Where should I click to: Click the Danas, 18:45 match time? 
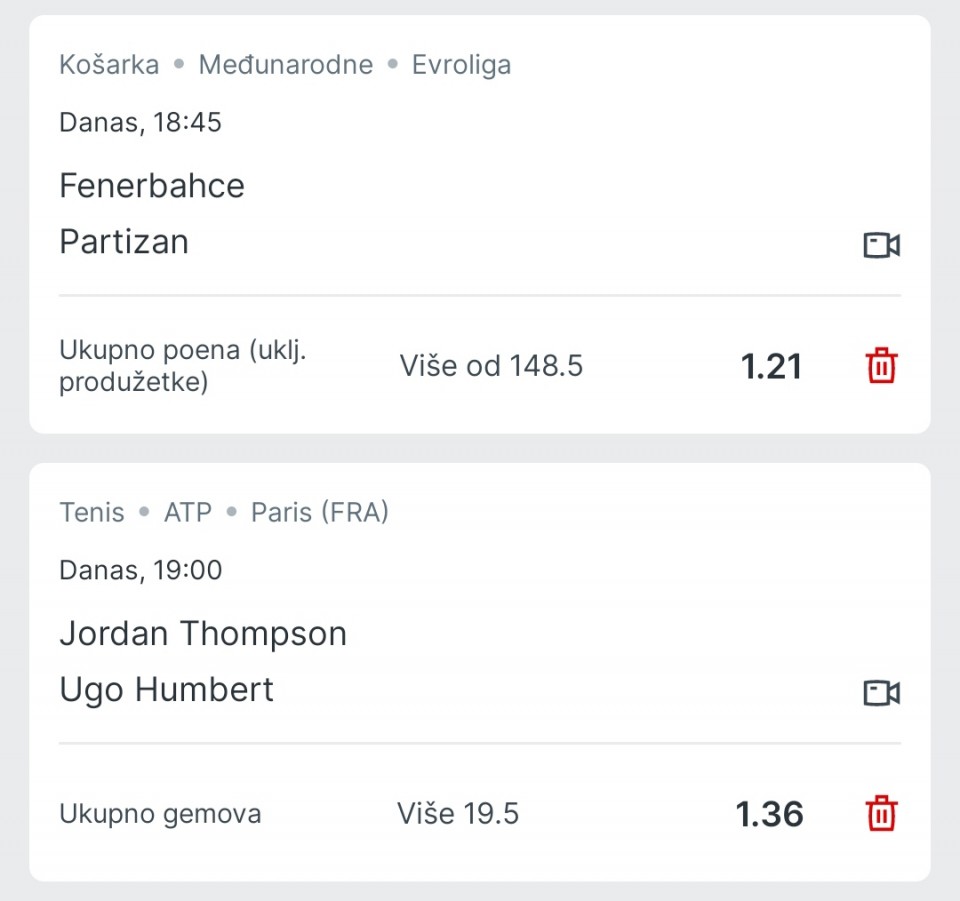pos(140,123)
